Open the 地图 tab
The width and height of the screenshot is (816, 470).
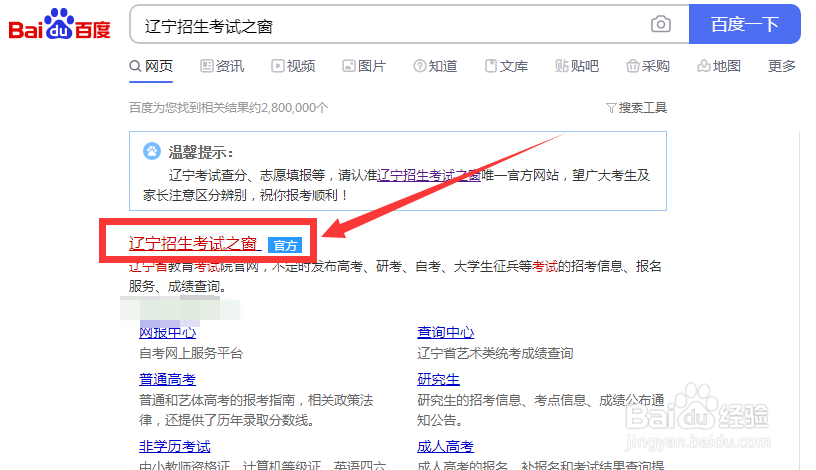pos(719,66)
